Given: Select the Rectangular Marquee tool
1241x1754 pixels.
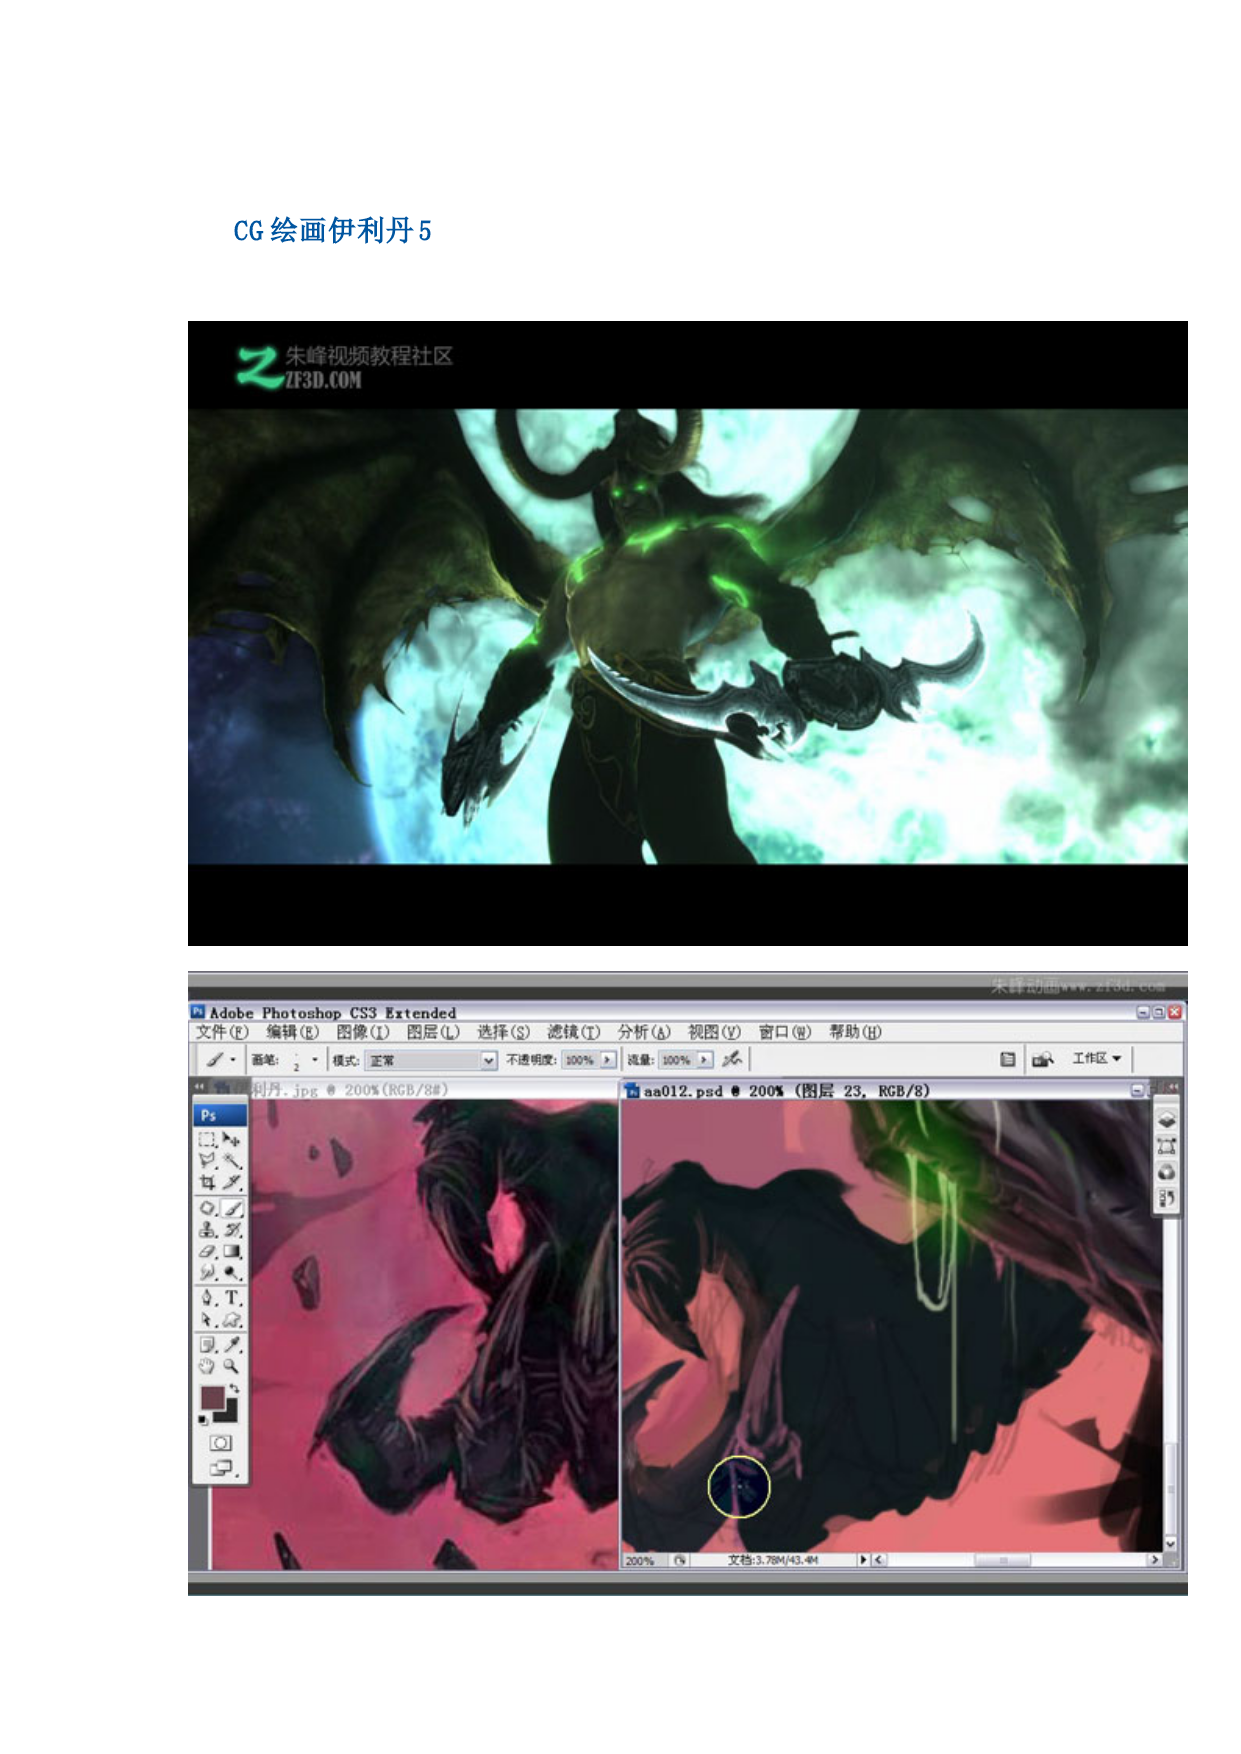Looking at the screenshot, I should pyautogui.click(x=207, y=1139).
